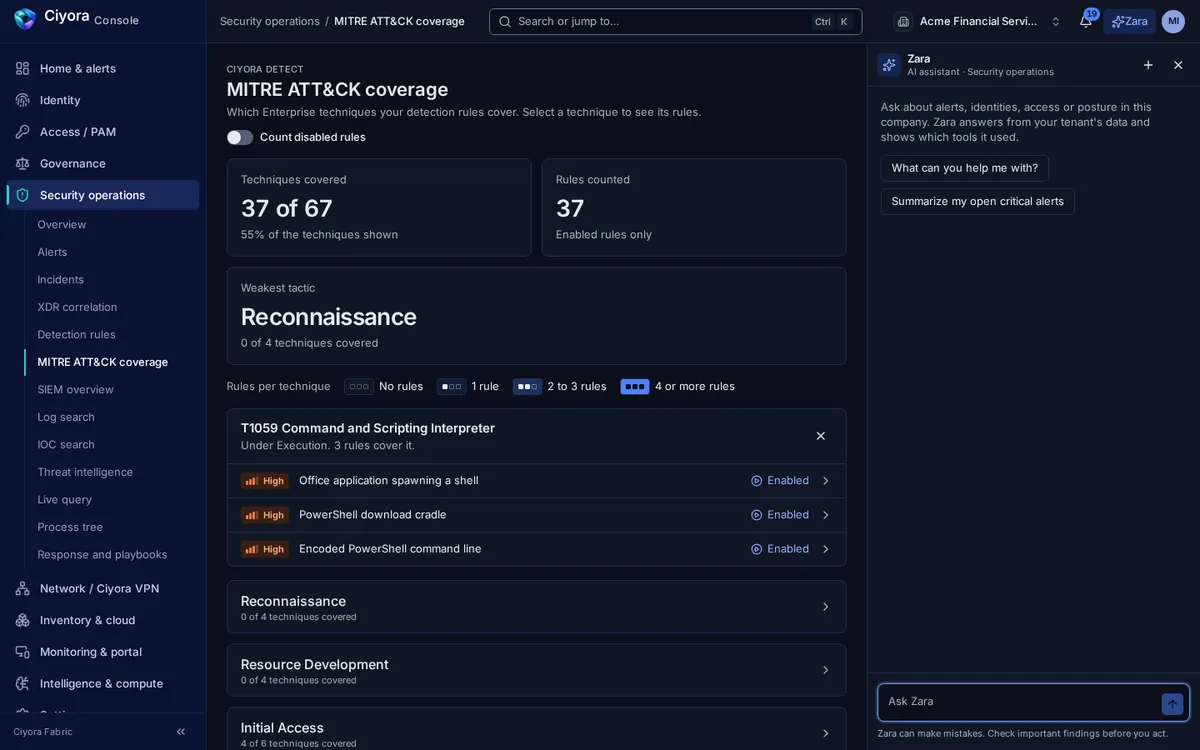Click Security operations breadcrumb link
Screen dimensions: 1200x750
click(270, 21)
